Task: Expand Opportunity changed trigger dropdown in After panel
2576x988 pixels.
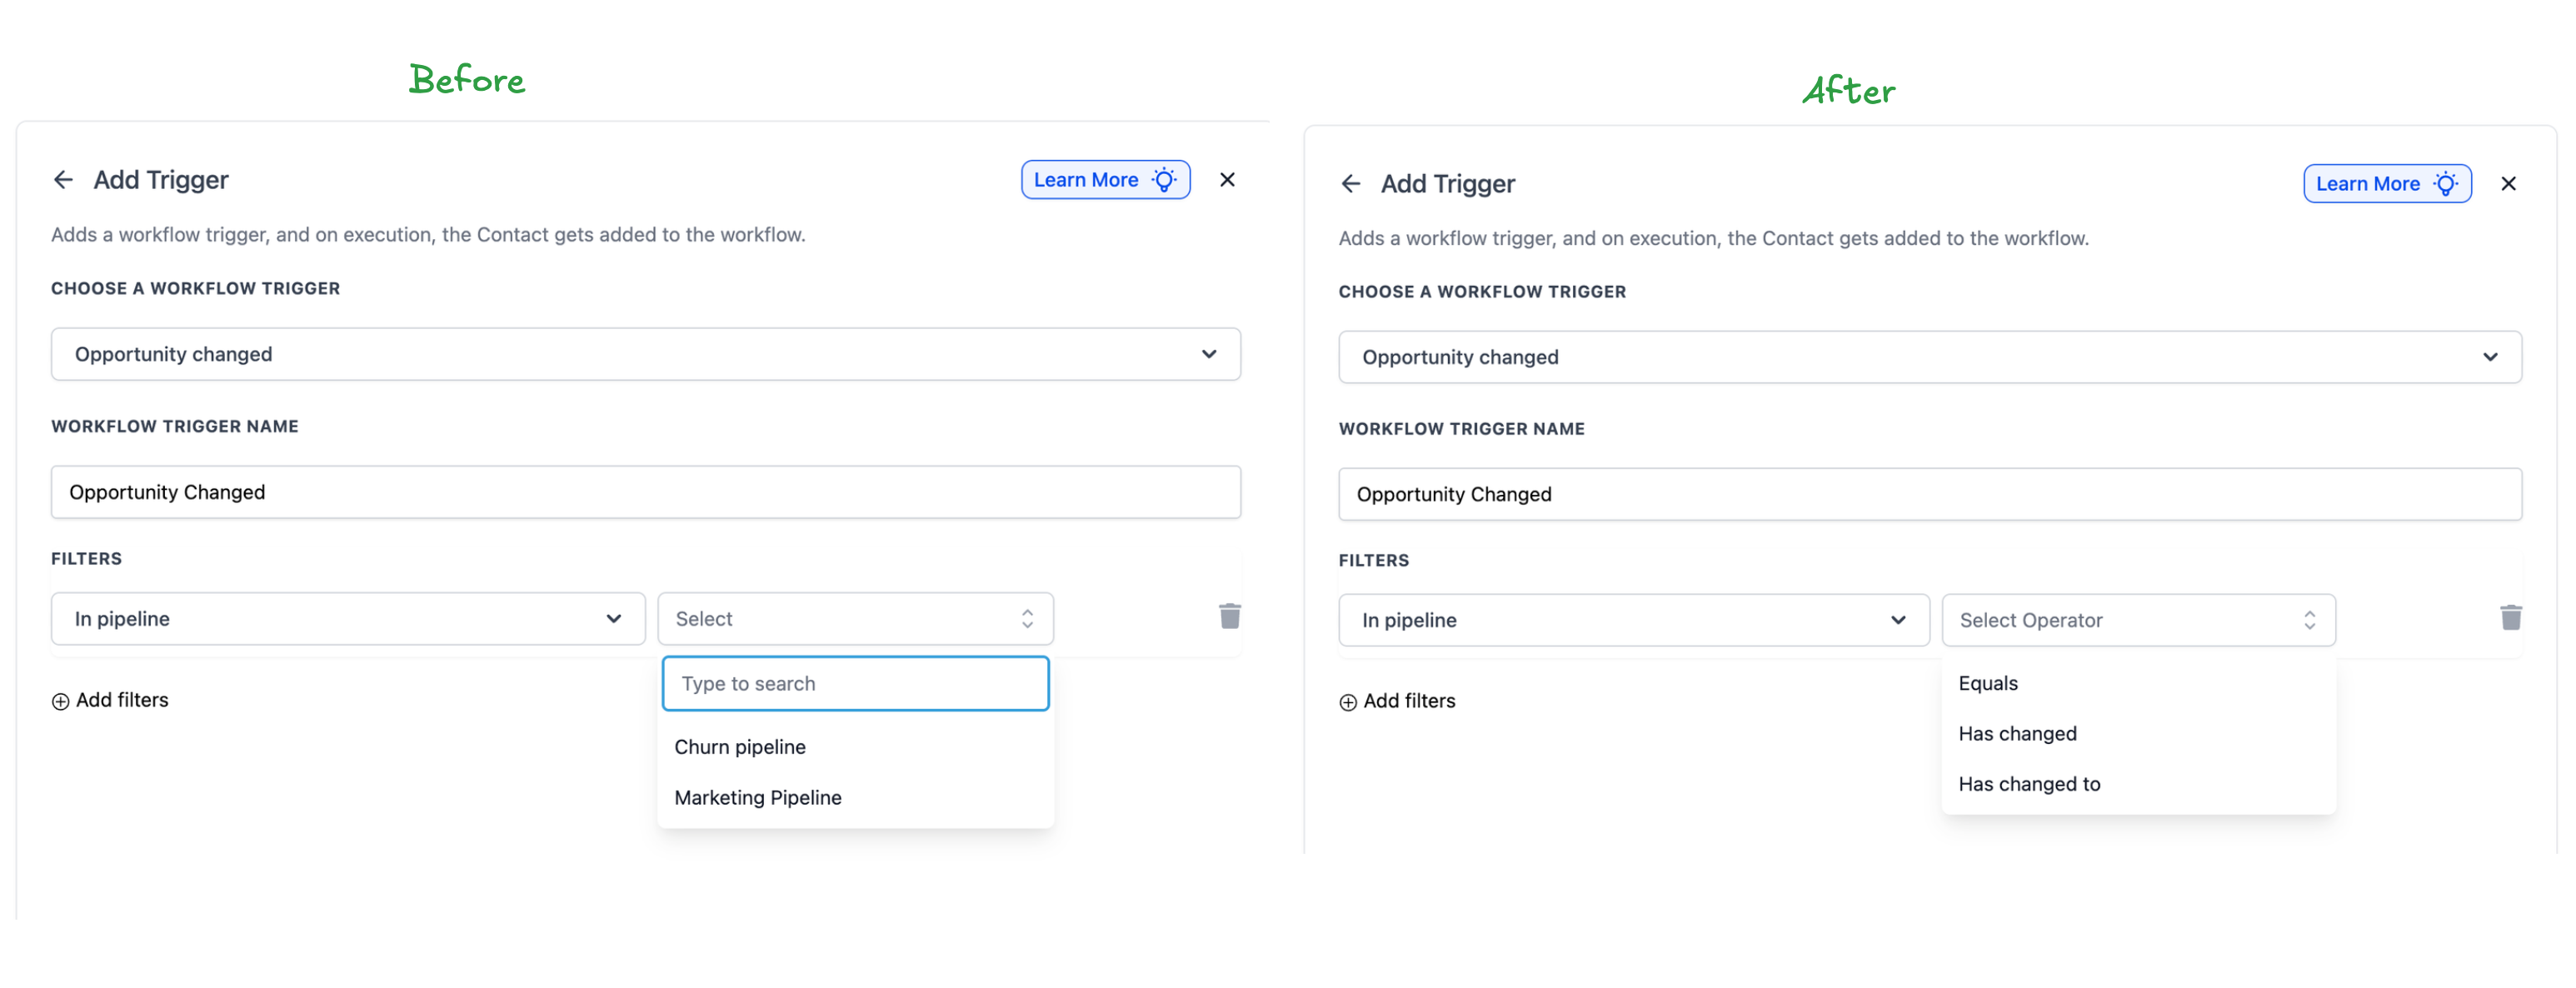Action: 1930,357
